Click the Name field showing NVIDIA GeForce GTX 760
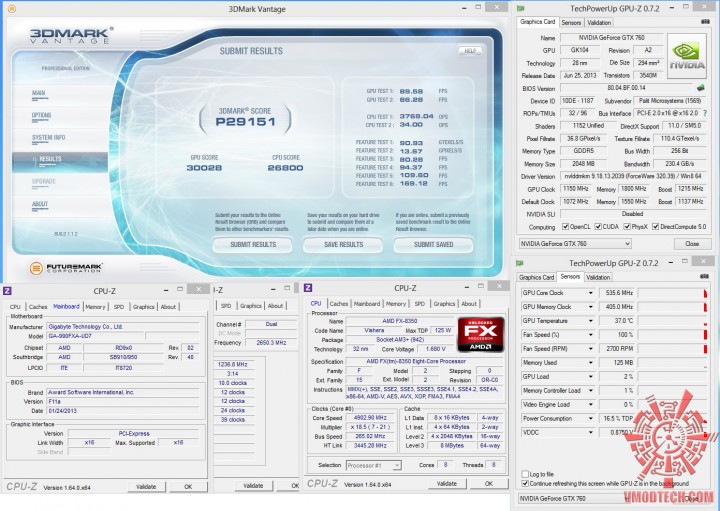This screenshot has height=511, width=720. coord(612,38)
